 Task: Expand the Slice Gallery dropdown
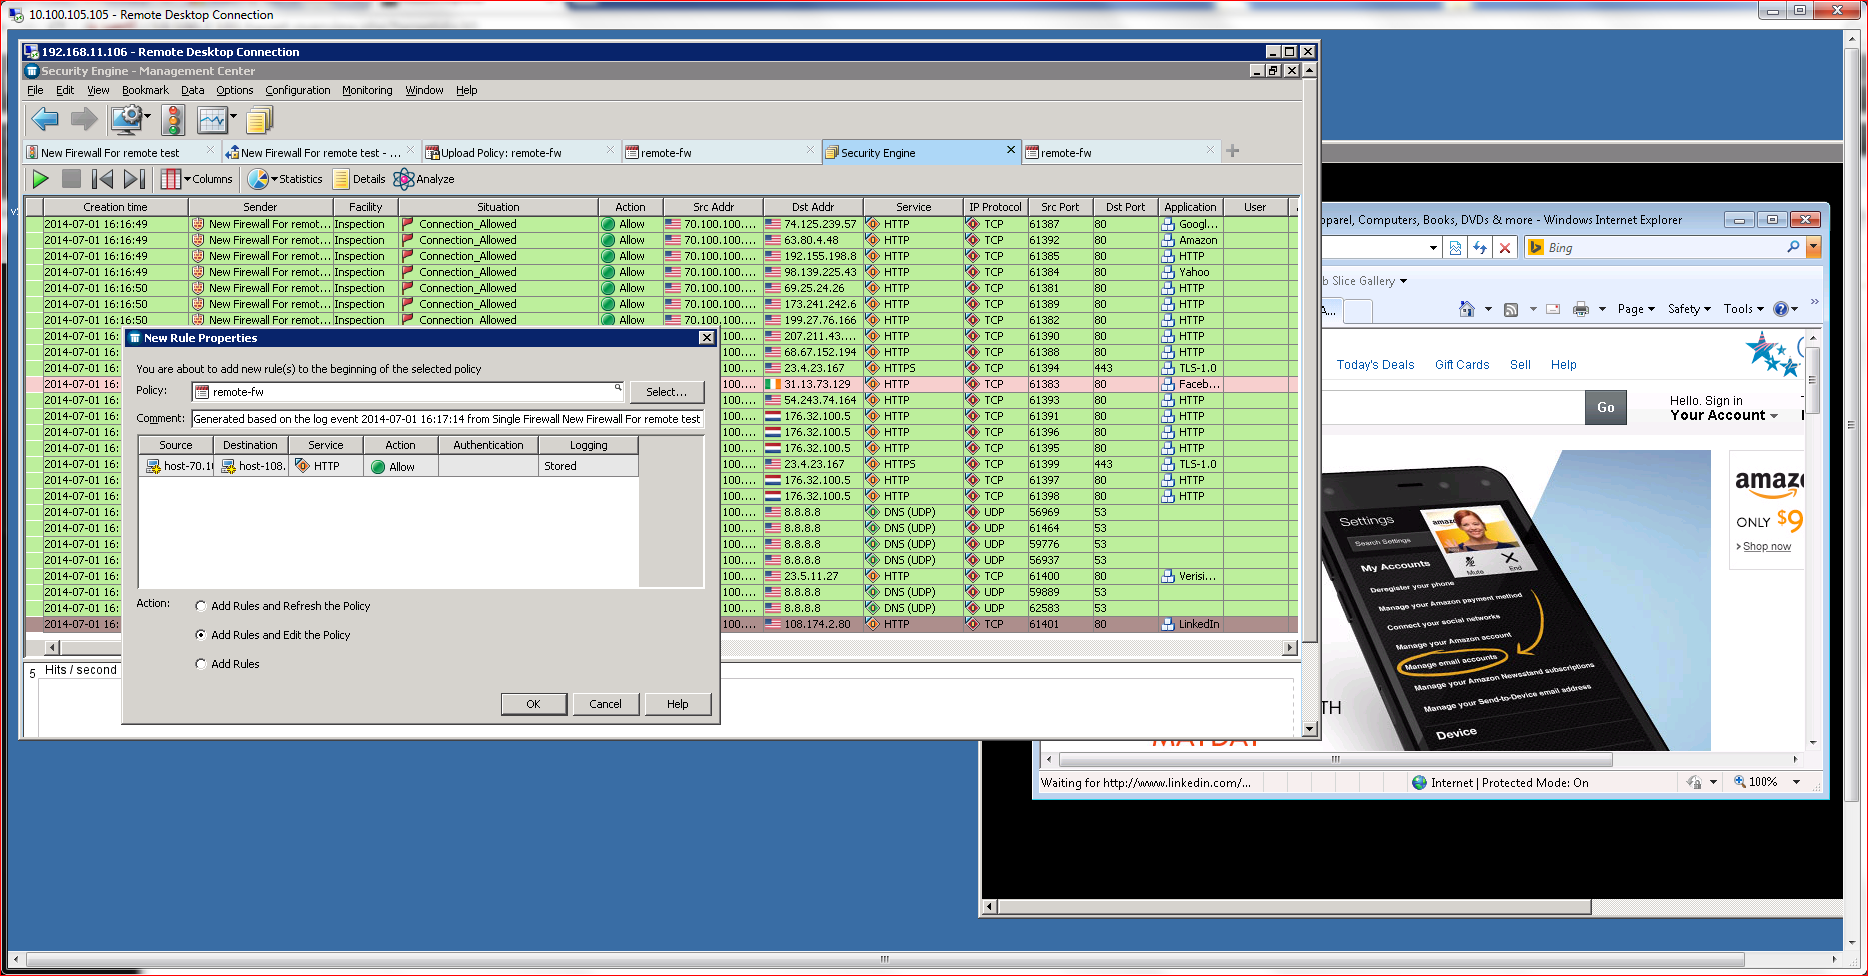(1403, 281)
